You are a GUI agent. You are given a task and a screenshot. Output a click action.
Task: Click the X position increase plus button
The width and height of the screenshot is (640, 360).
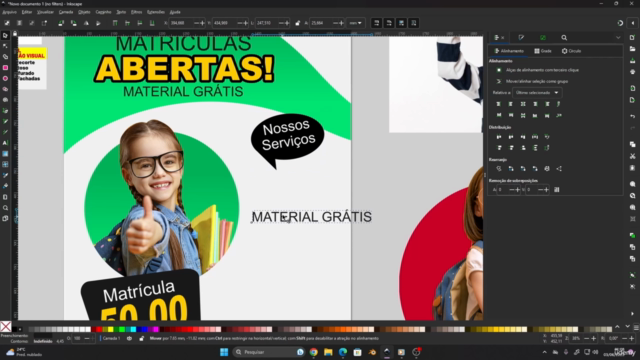tap(202, 23)
